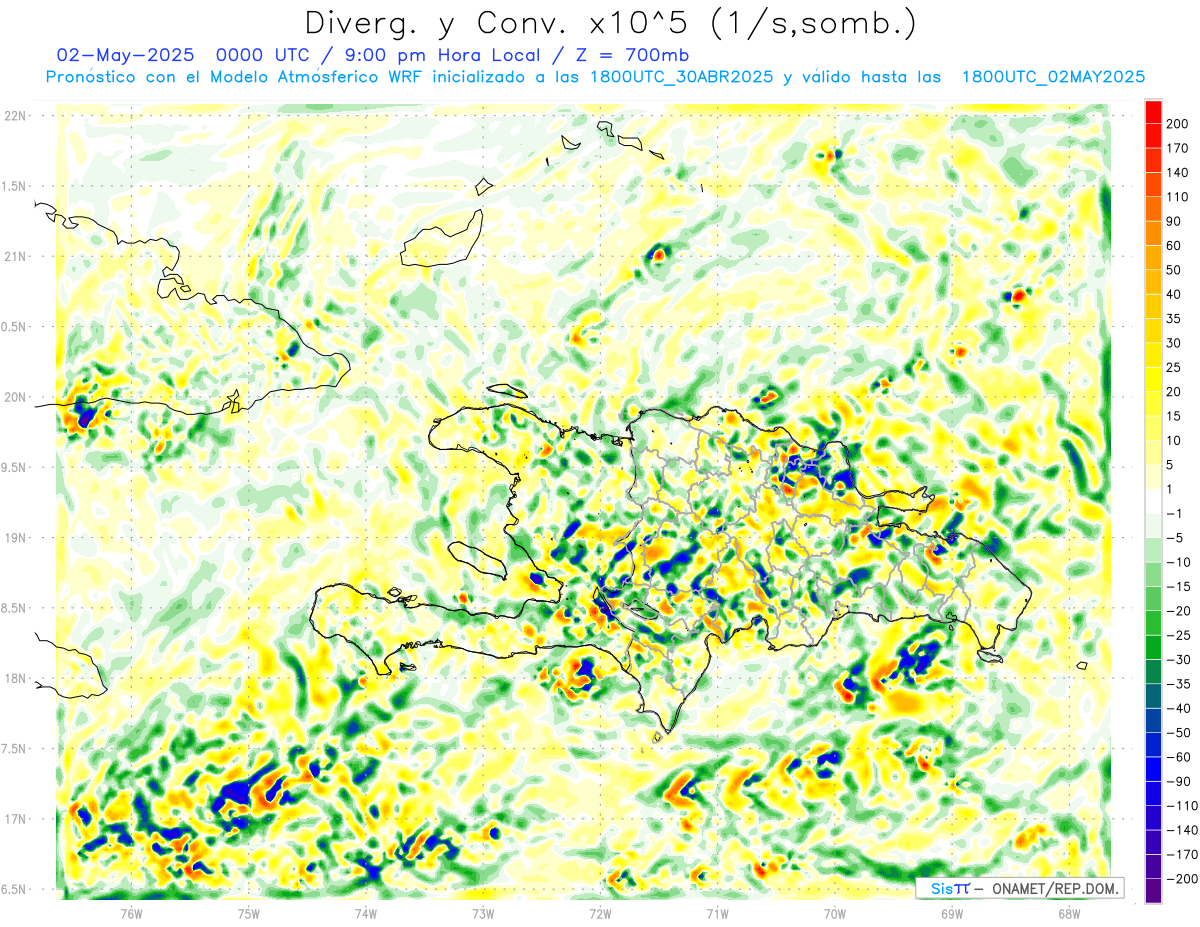The width and height of the screenshot is (1200, 927).
Task: Click the positive colorbar value '15'
Action: pos(1174,416)
